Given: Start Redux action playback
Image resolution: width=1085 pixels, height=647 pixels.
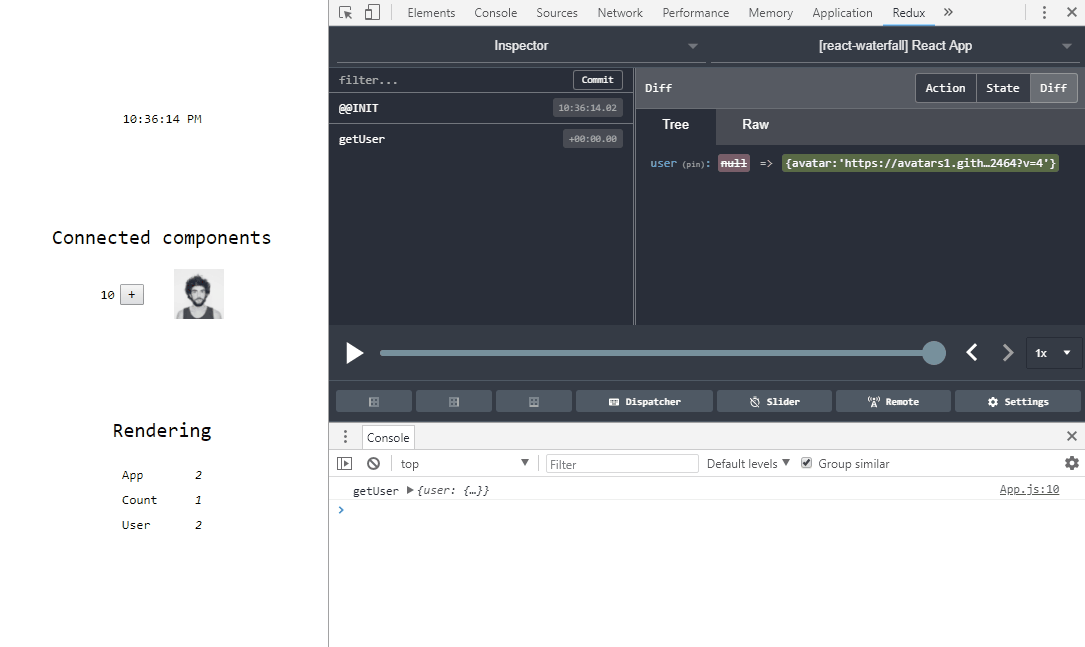Looking at the screenshot, I should (x=354, y=353).
